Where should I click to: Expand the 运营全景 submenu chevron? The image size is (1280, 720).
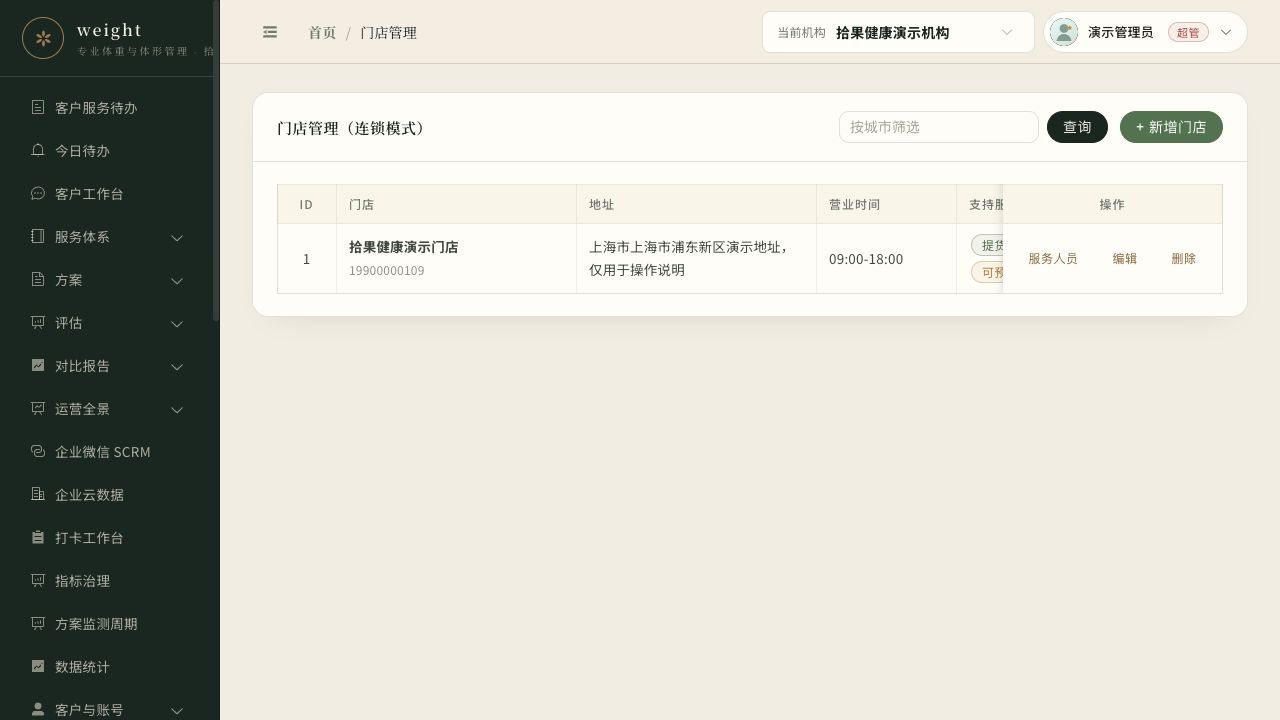[x=177, y=409]
